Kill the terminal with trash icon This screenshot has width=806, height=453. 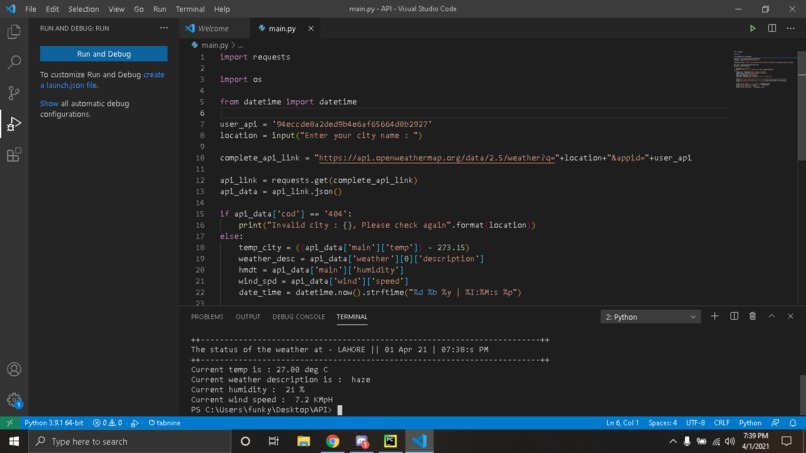(753, 316)
